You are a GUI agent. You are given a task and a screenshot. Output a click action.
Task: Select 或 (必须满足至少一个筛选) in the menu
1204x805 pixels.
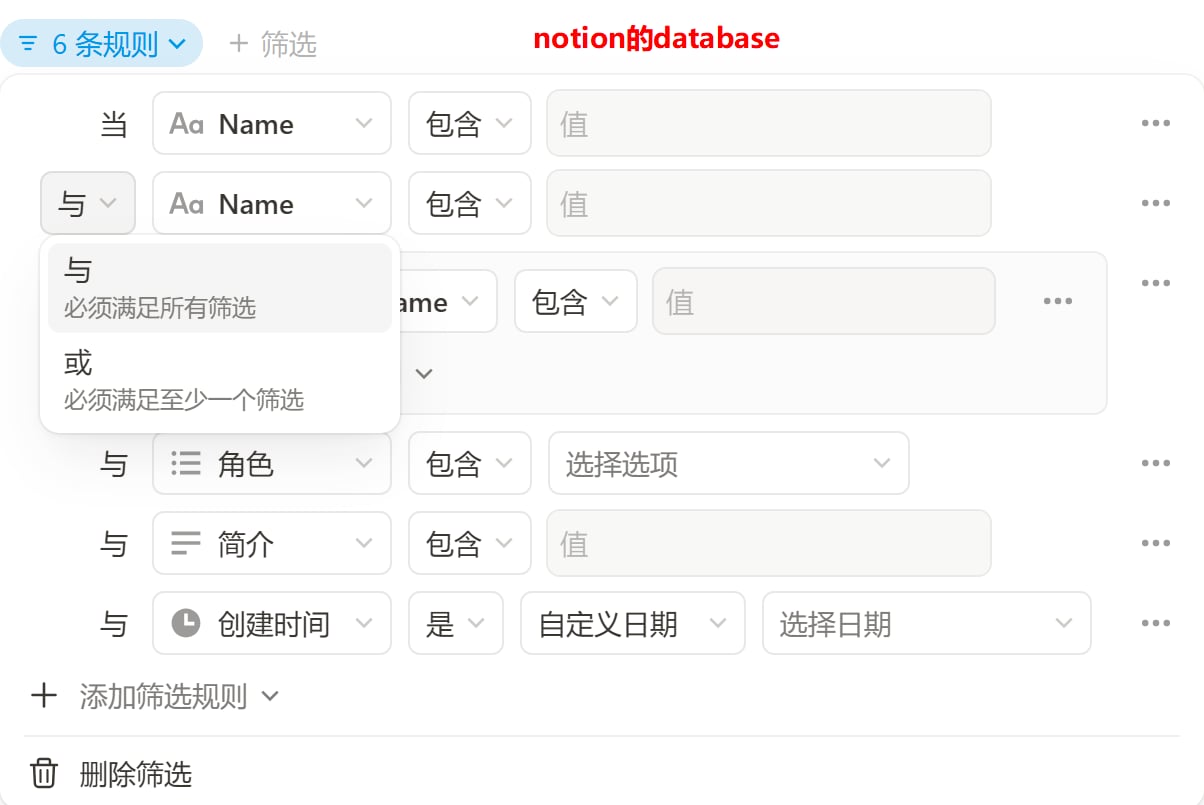219,380
